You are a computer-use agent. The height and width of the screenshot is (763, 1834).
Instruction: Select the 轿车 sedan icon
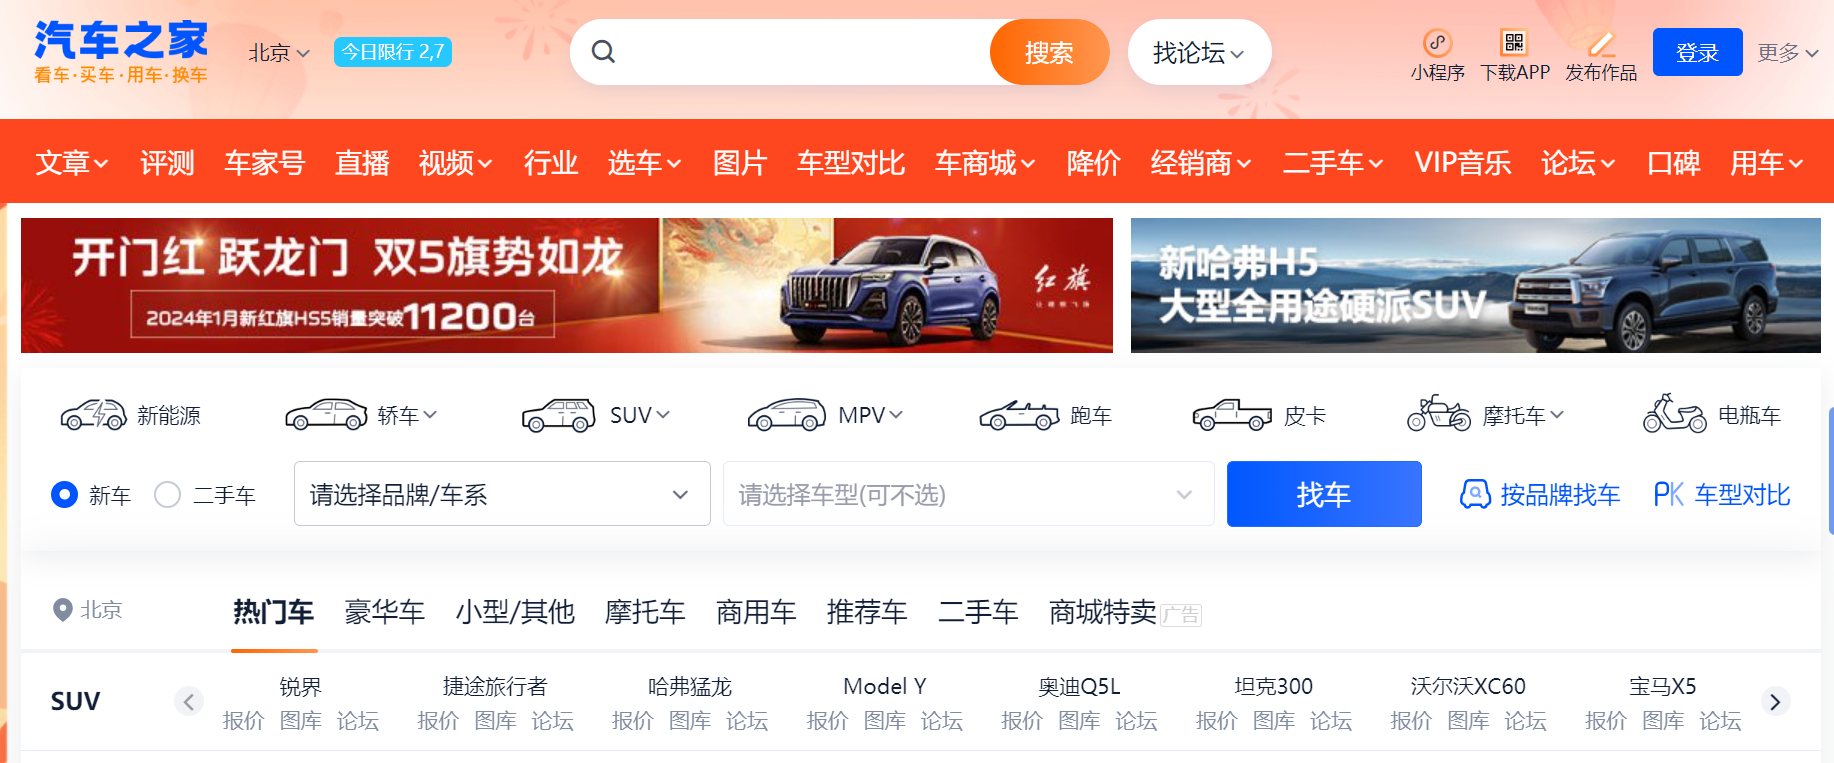point(326,414)
